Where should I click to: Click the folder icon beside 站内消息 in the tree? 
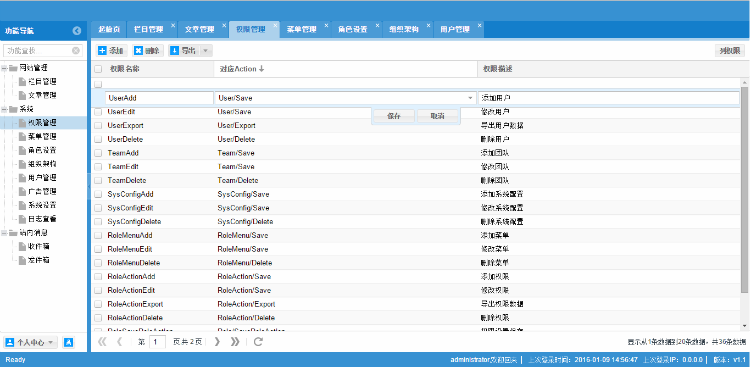13,233
